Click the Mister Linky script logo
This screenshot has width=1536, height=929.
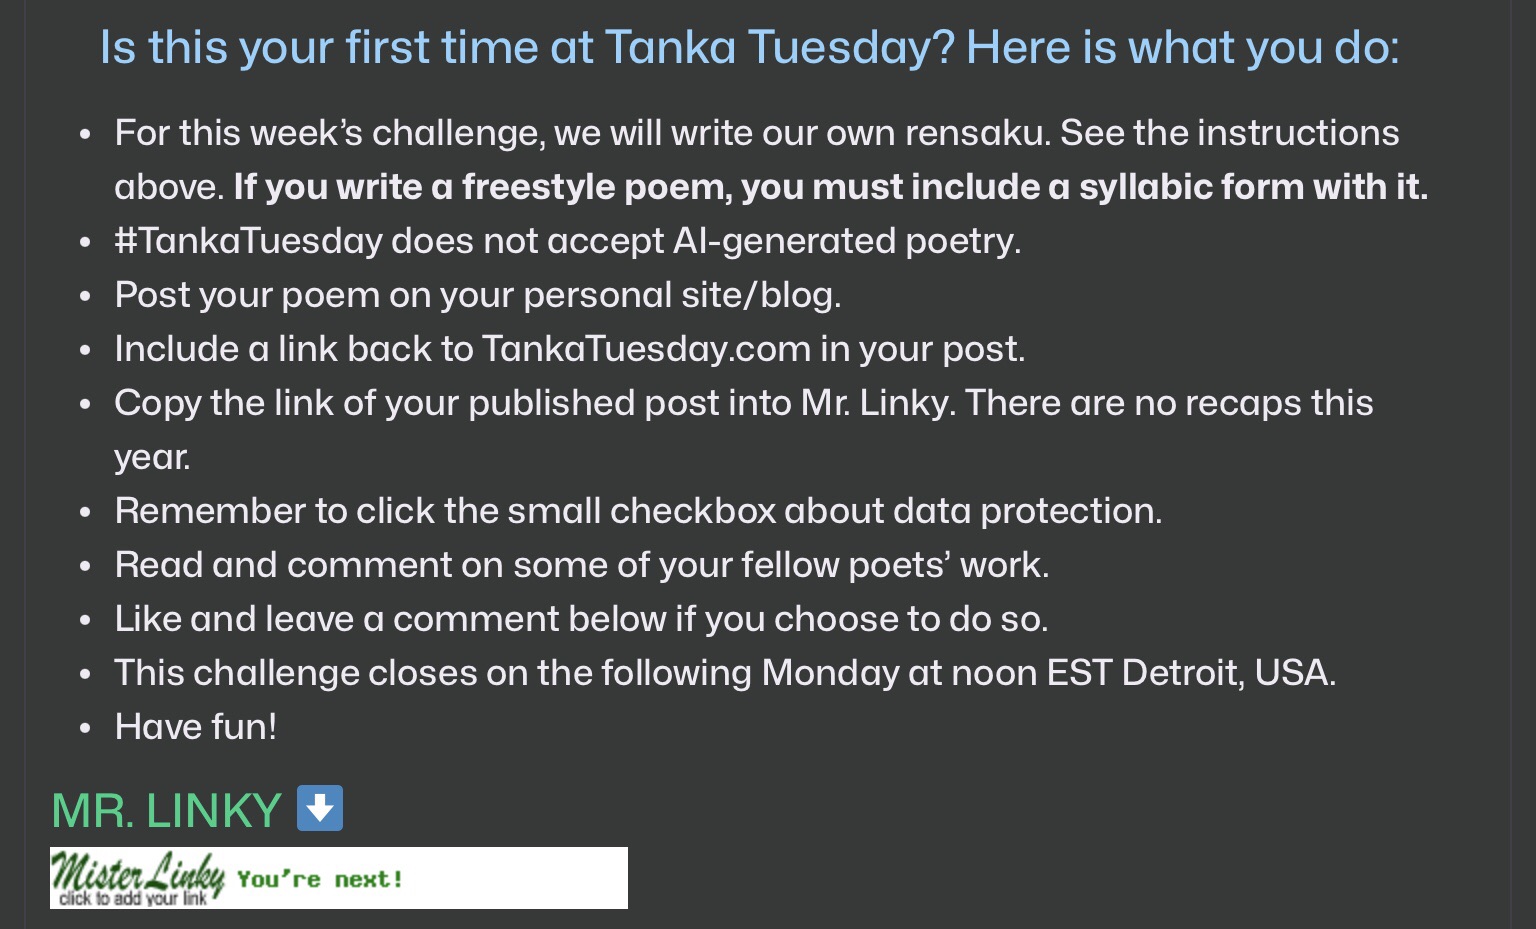[138, 873]
